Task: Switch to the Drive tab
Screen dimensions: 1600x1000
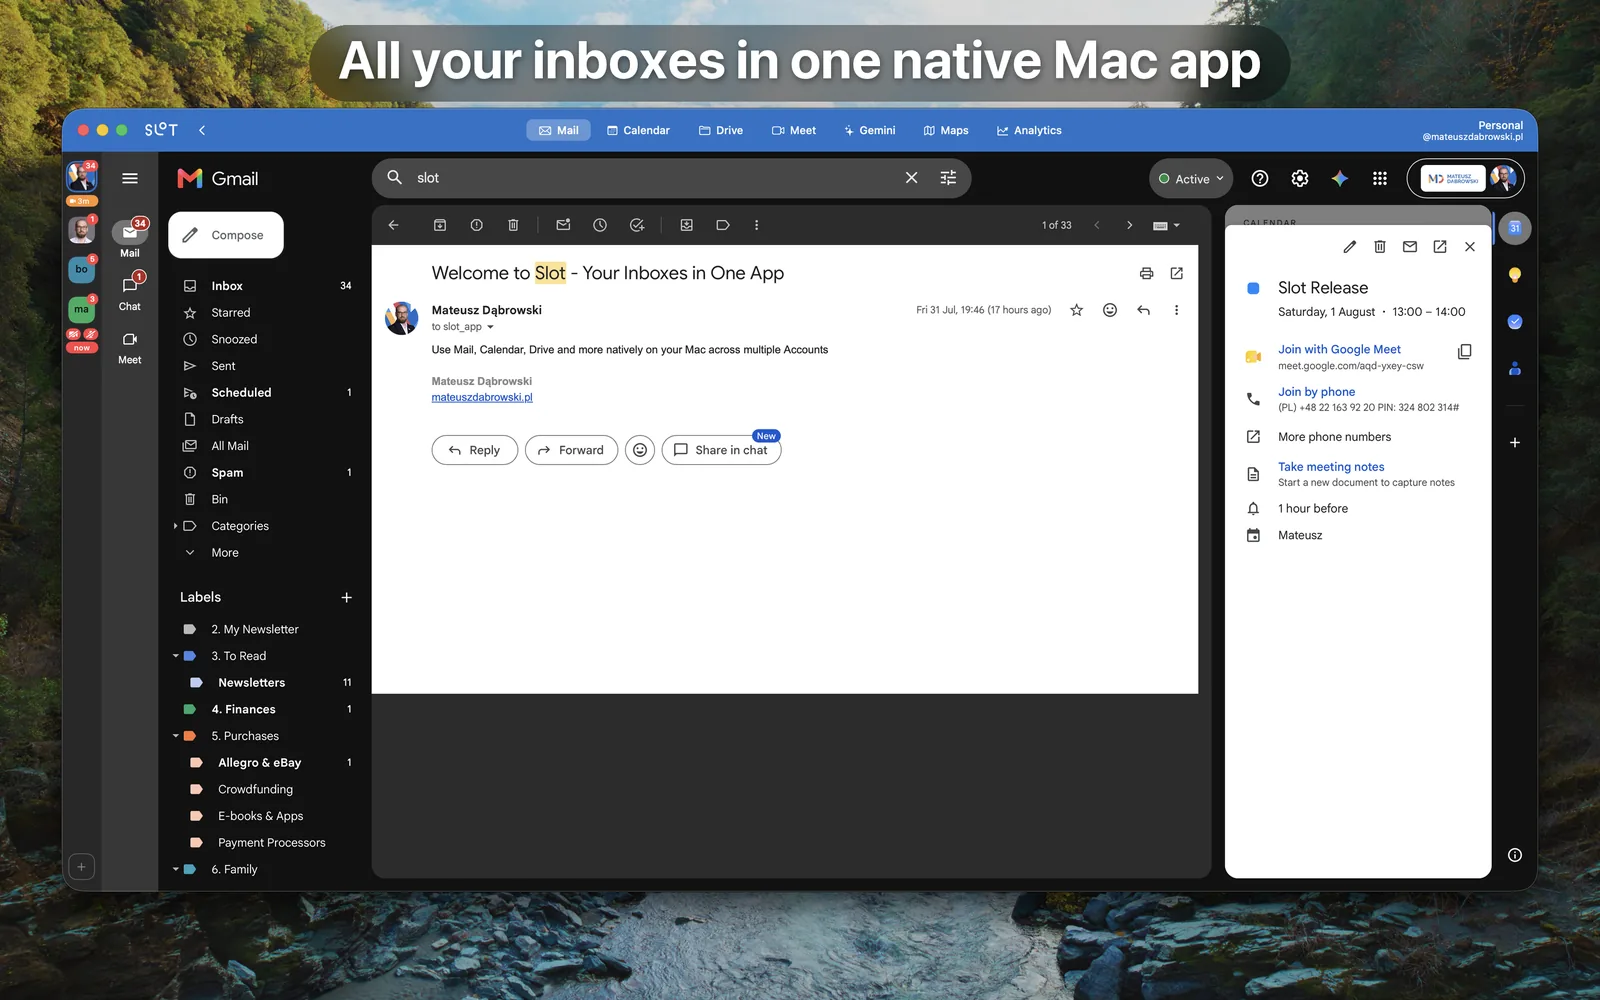Action: click(x=721, y=130)
